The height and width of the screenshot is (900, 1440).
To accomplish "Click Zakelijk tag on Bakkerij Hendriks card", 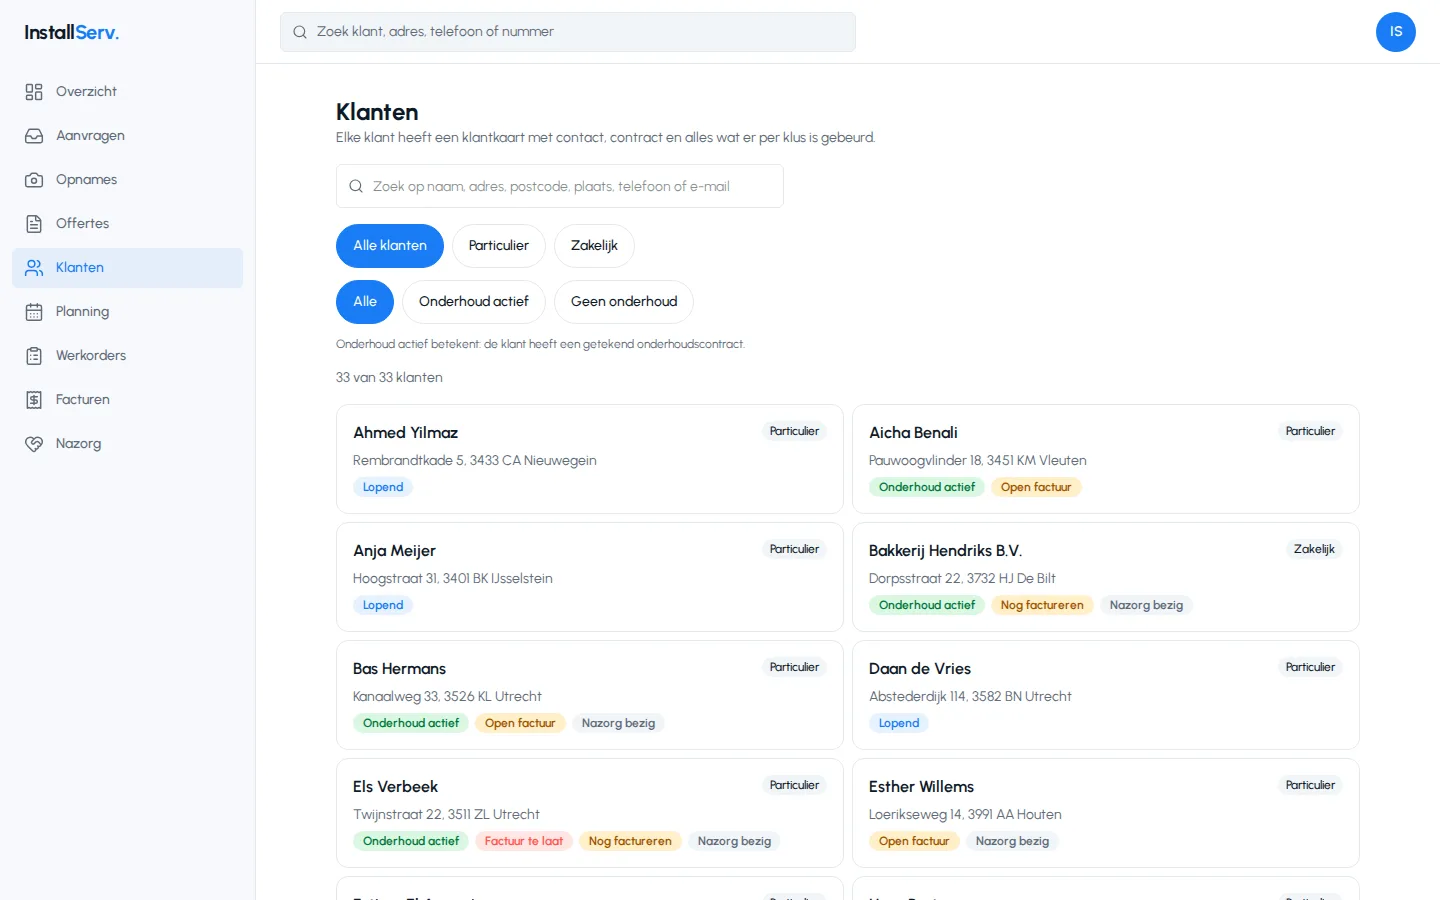I will click(x=1314, y=549).
